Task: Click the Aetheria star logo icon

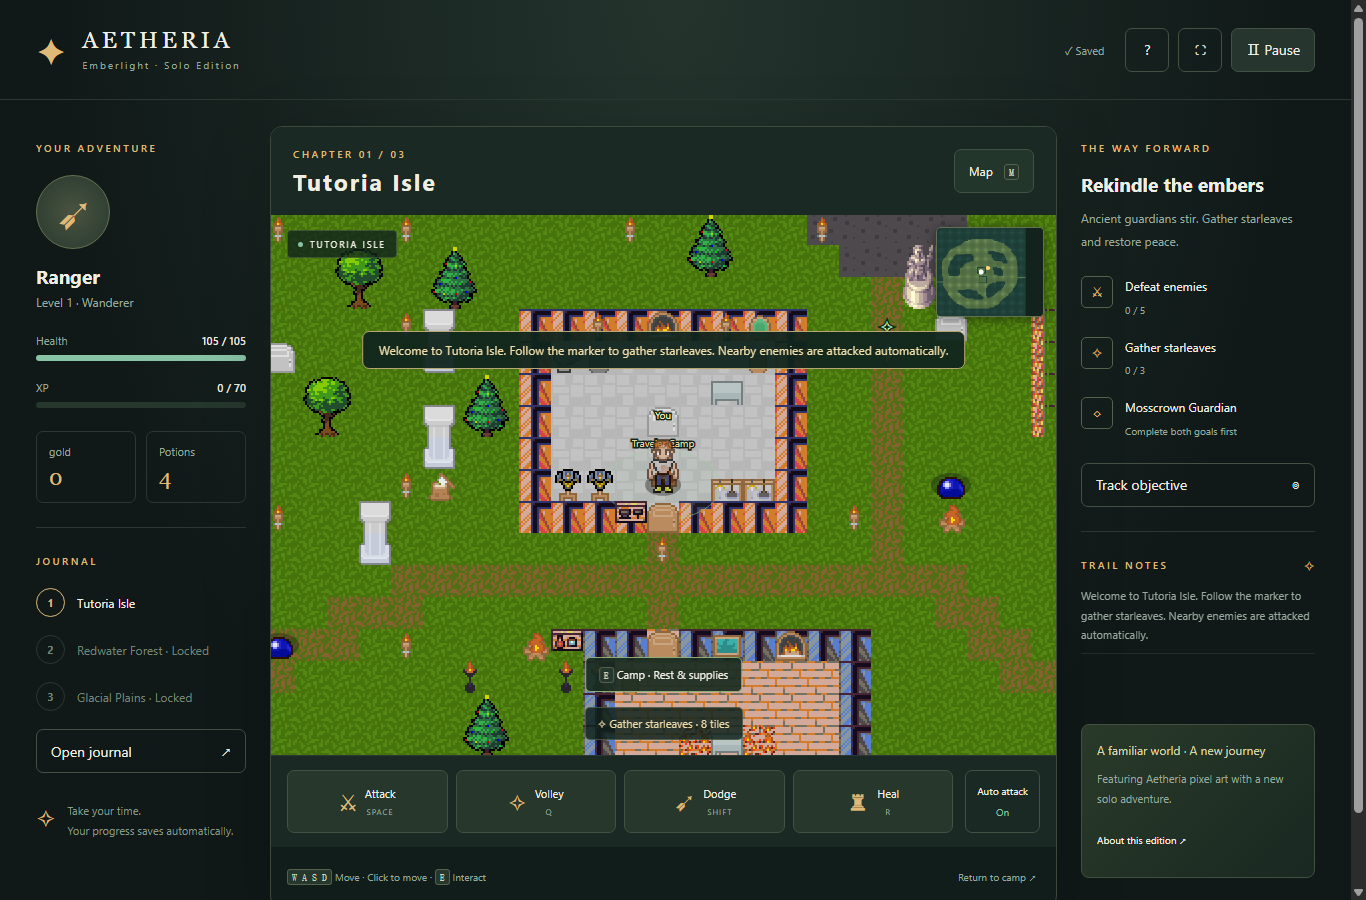Action: (51, 51)
